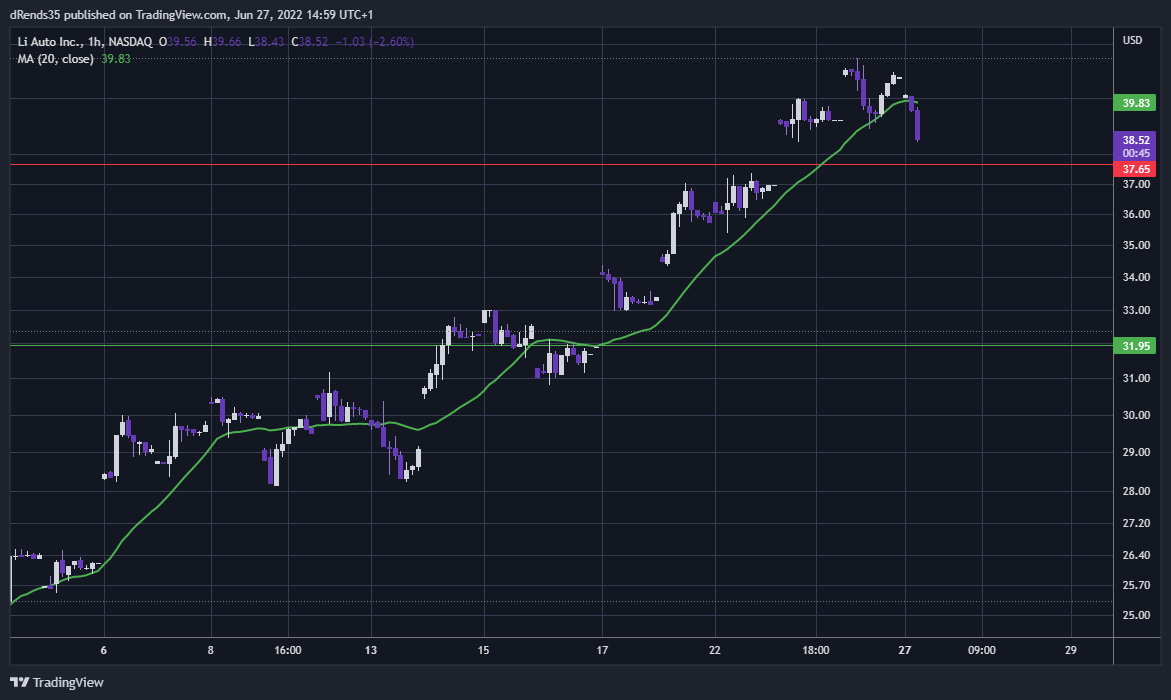
Task: Click the dRends35 published on TradingView.com header
Action: [x=191, y=15]
